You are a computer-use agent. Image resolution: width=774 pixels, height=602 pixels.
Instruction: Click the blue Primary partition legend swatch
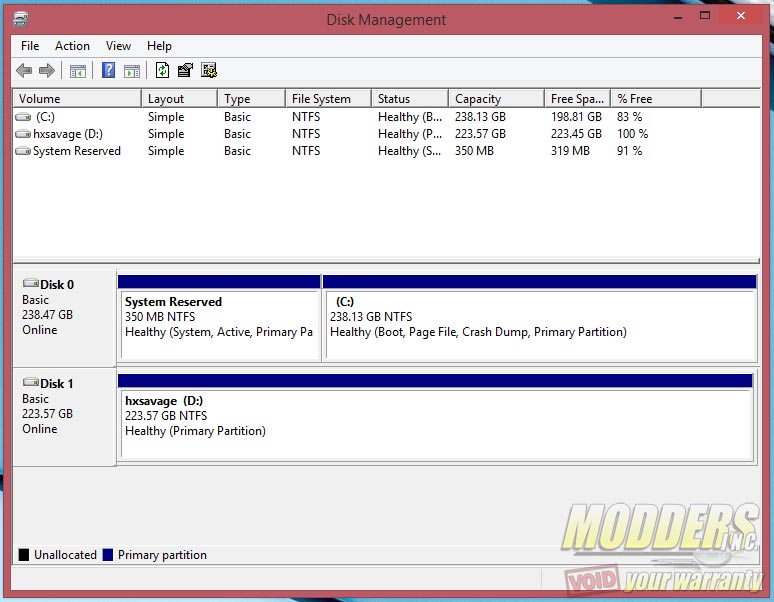[108, 555]
